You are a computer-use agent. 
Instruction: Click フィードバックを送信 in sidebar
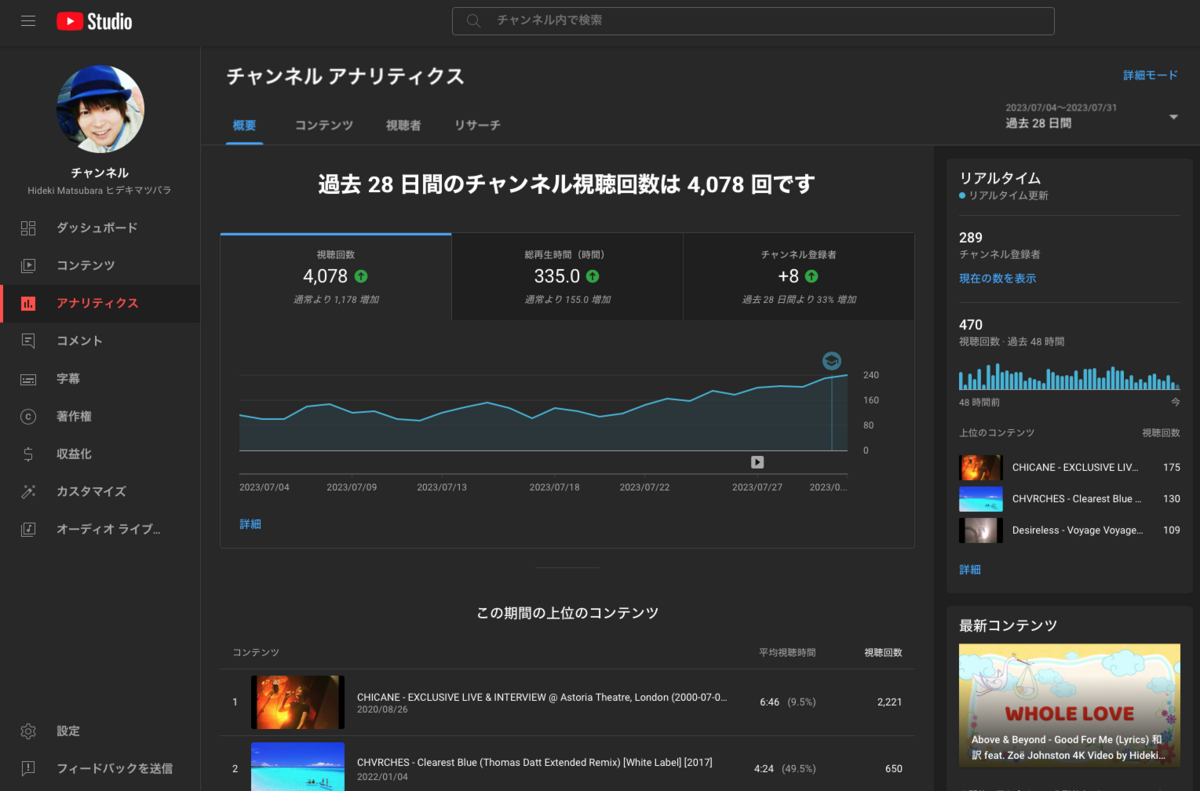[100, 768]
